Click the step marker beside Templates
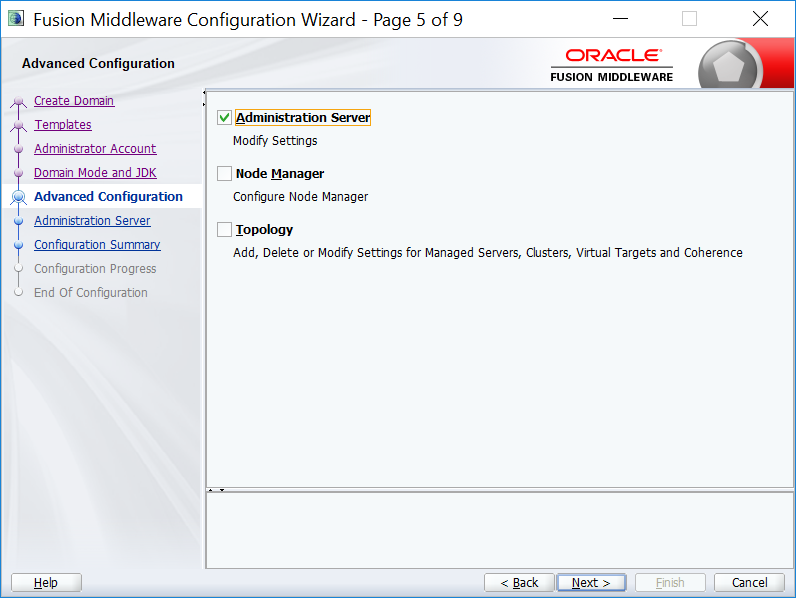The height and width of the screenshot is (598, 796). pyautogui.click(x=18, y=125)
